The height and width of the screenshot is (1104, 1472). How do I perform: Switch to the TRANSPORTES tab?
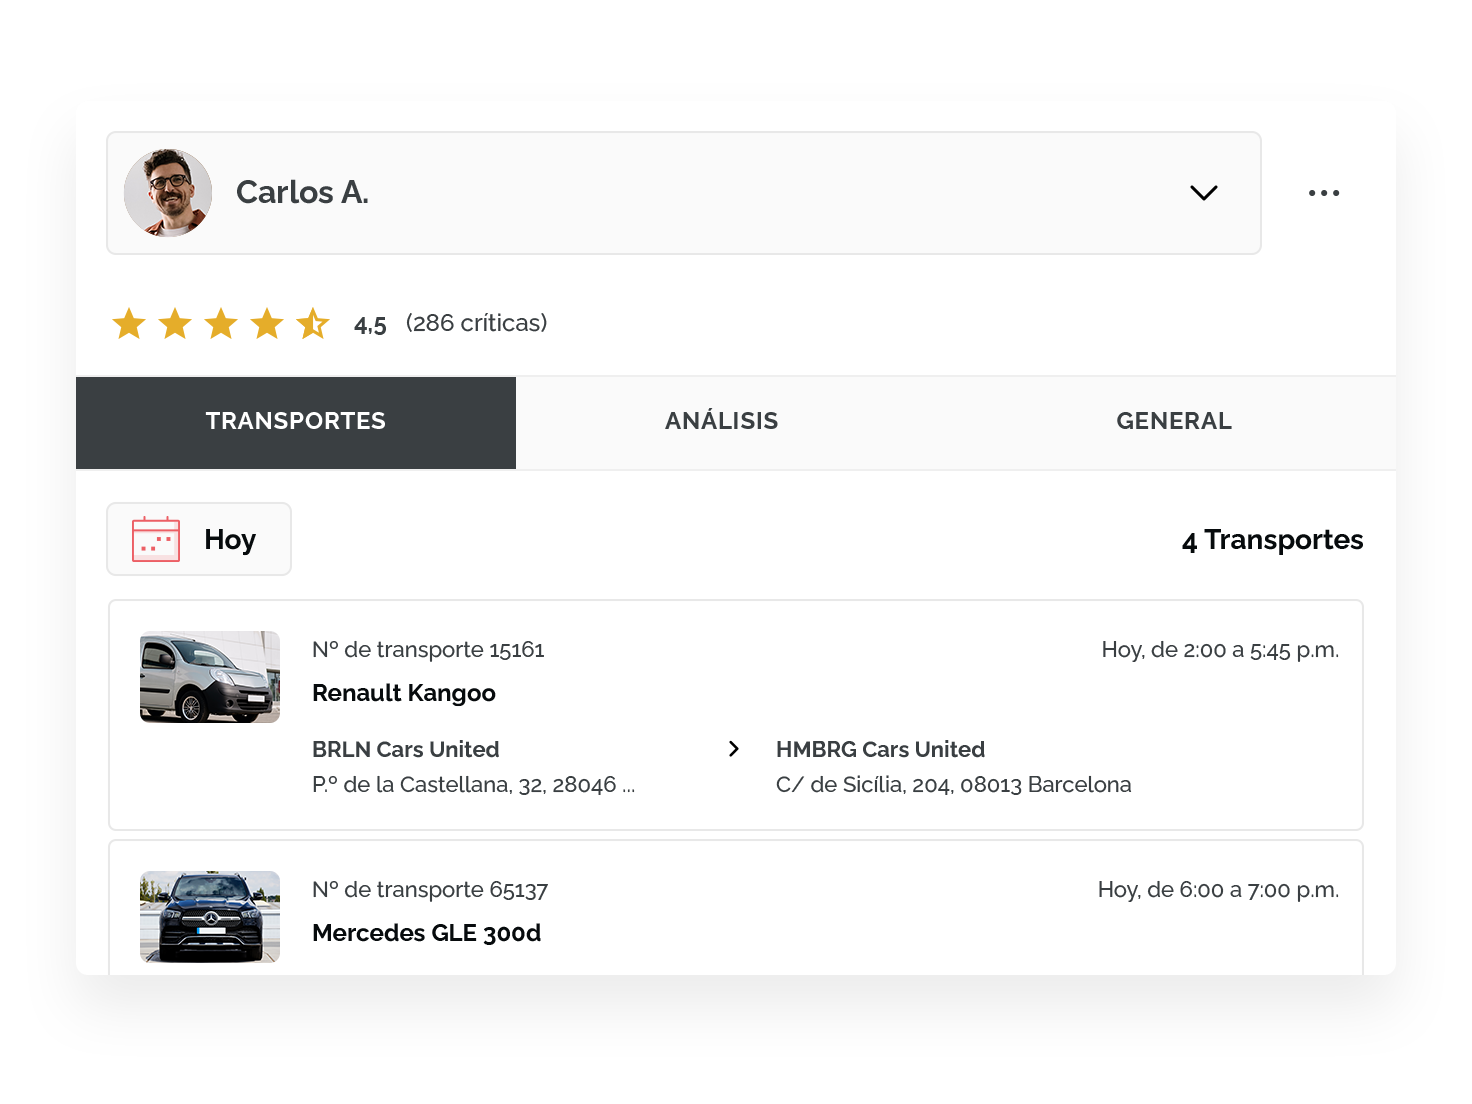point(296,422)
